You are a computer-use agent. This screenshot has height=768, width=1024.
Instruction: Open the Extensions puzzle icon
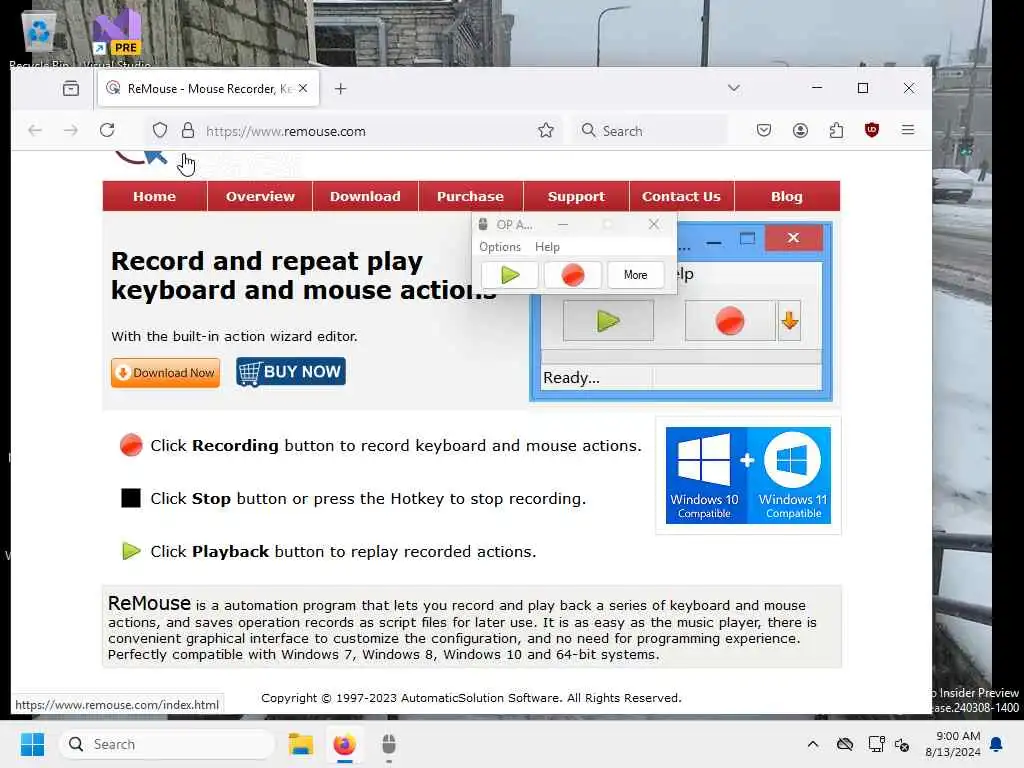click(x=836, y=131)
